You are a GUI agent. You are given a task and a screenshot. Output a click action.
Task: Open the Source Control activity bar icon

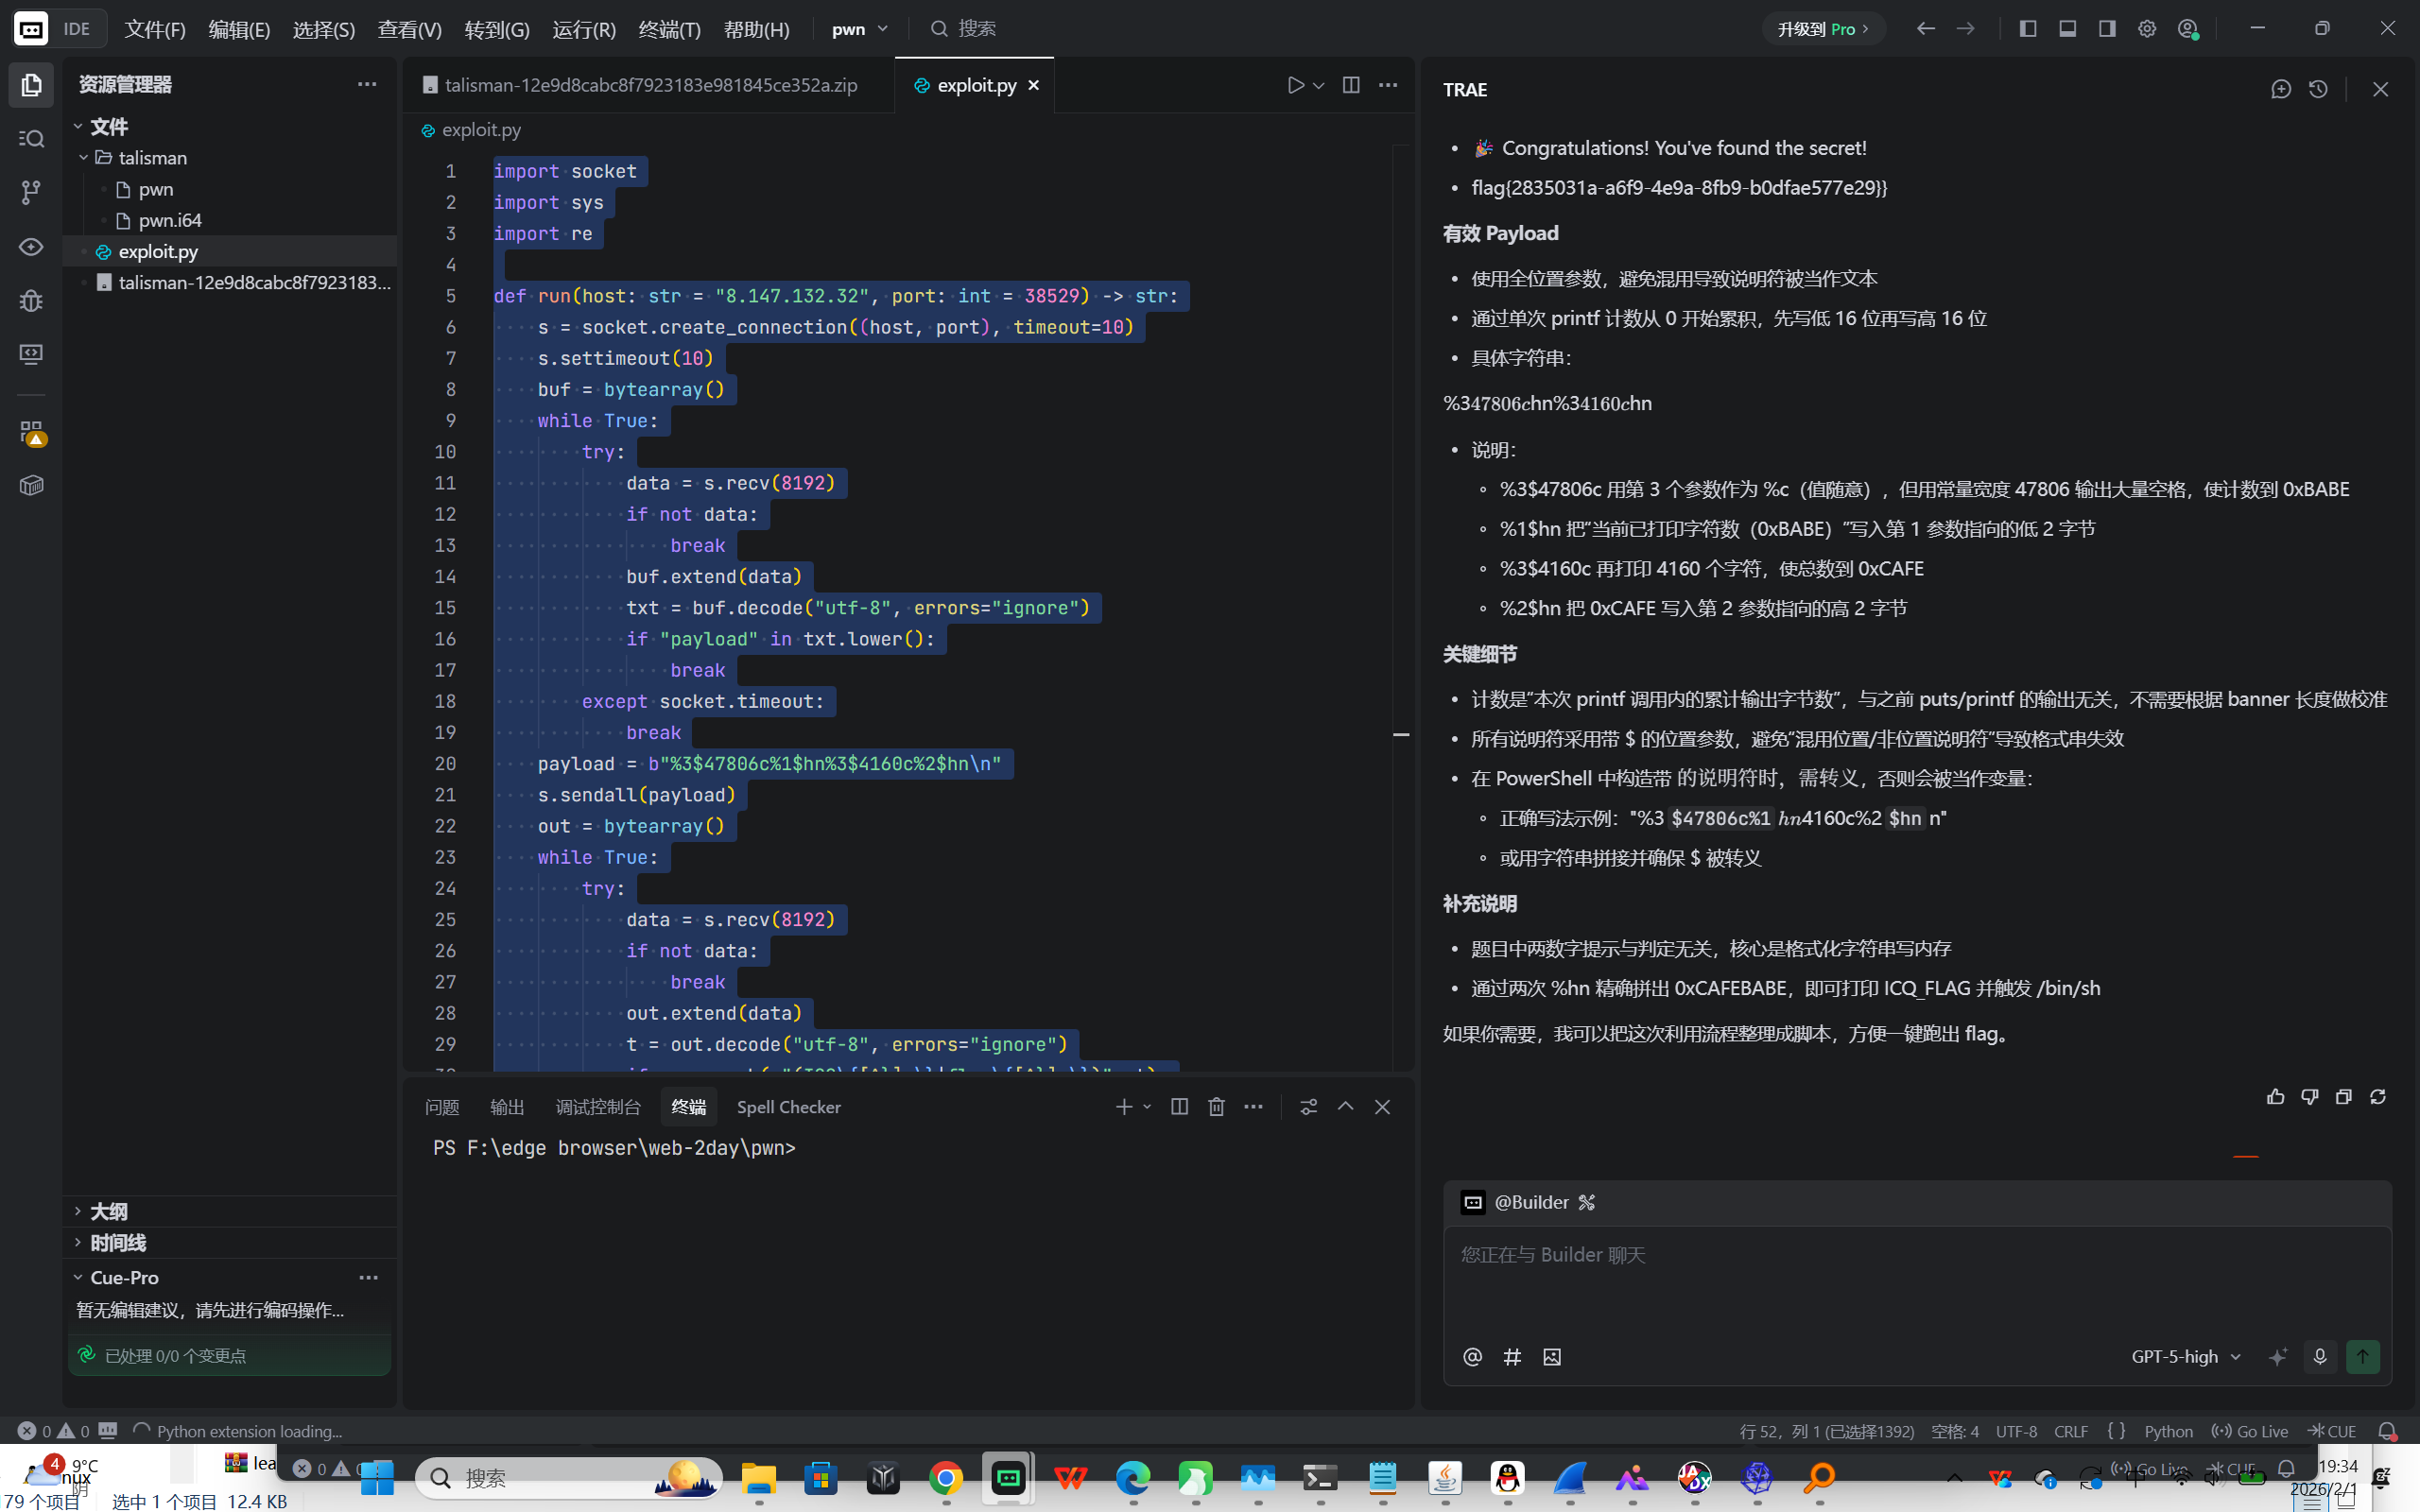point(31,192)
